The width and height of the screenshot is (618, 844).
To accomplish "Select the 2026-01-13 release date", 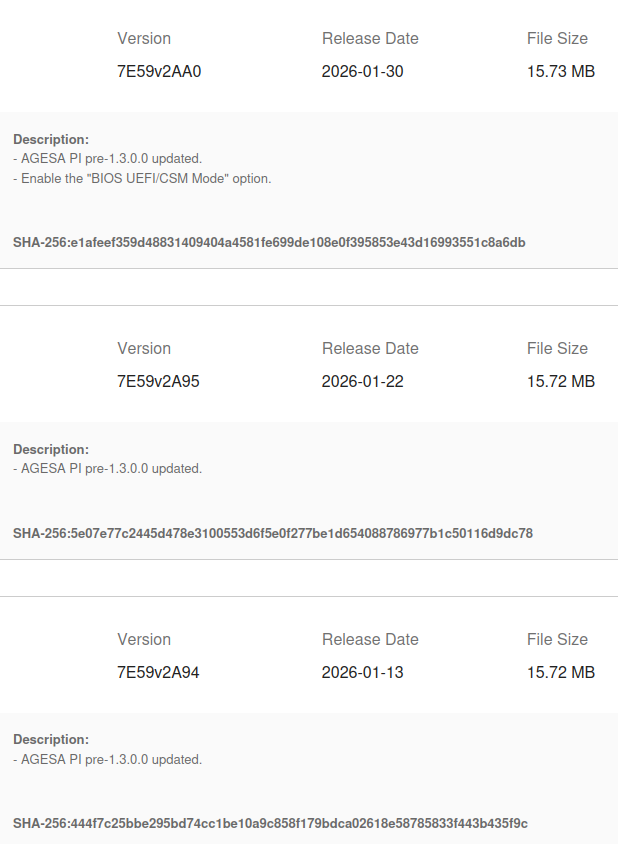I will [362, 672].
